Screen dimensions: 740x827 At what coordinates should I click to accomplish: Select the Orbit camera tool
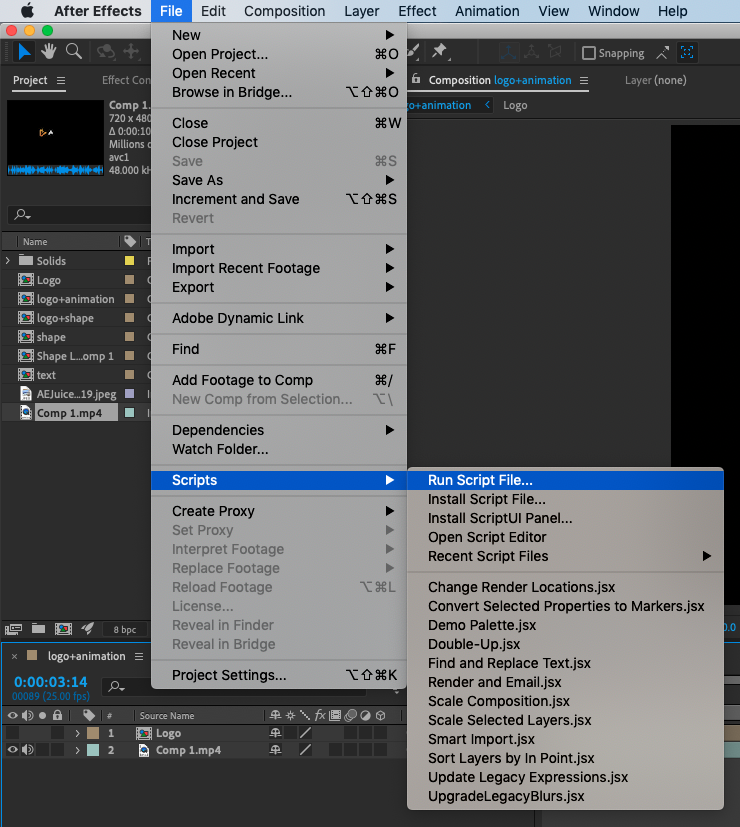(105, 52)
